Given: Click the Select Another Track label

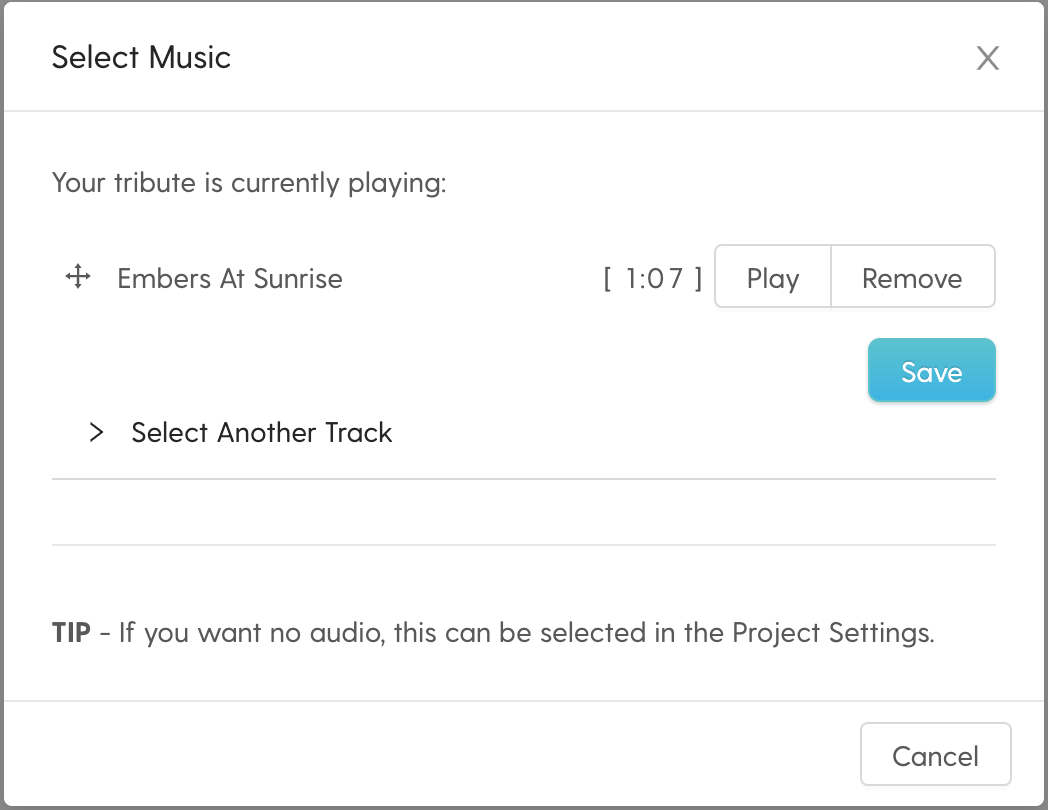Looking at the screenshot, I should 261,432.
